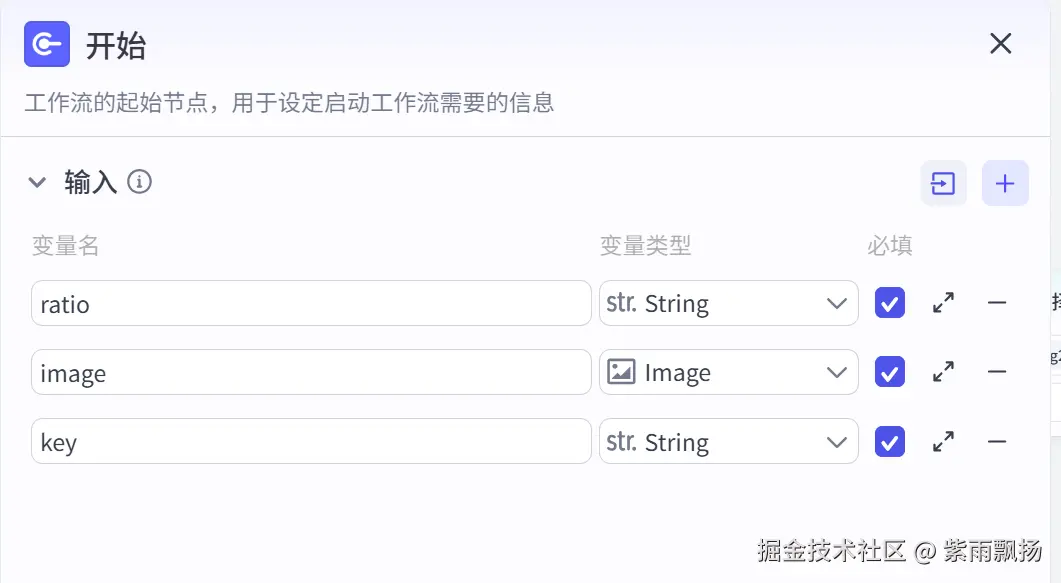The width and height of the screenshot is (1061, 583).
Task: Remove the key variable
Action: (997, 441)
